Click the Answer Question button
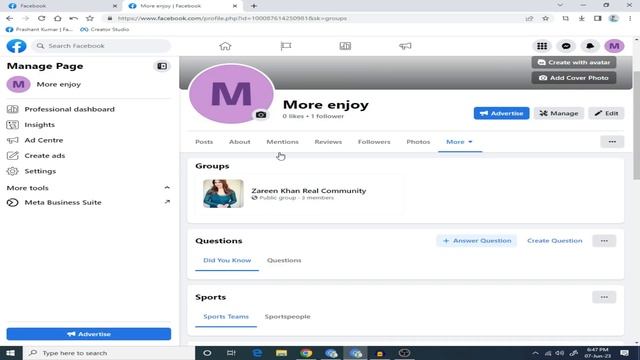Image resolution: width=640 pixels, height=360 pixels. point(477,241)
